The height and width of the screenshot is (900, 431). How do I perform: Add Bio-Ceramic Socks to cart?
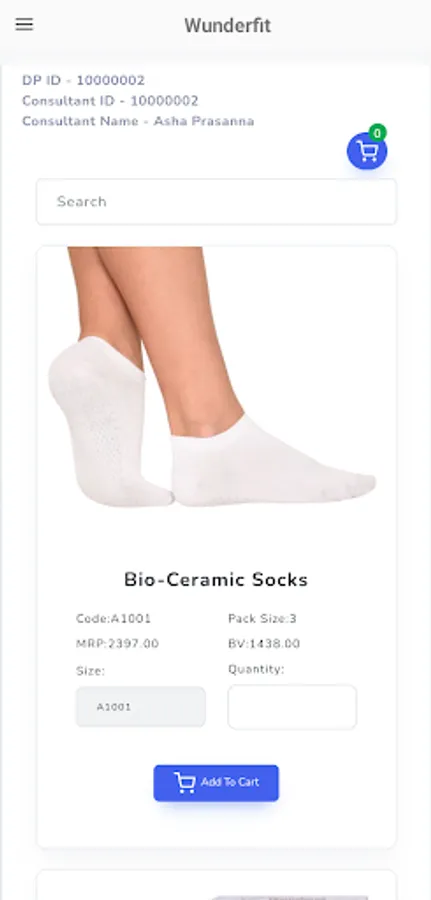click(216, 783)
